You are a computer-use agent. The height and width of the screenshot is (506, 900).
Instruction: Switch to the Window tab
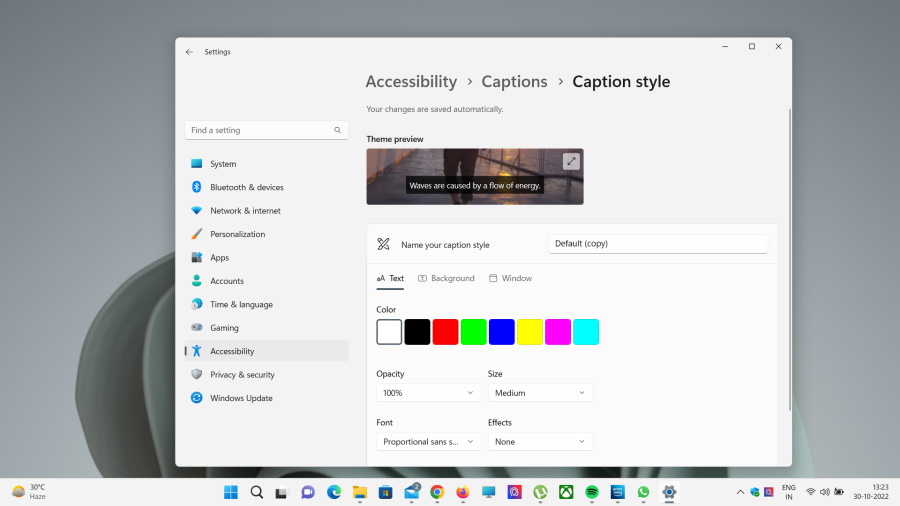510,278
